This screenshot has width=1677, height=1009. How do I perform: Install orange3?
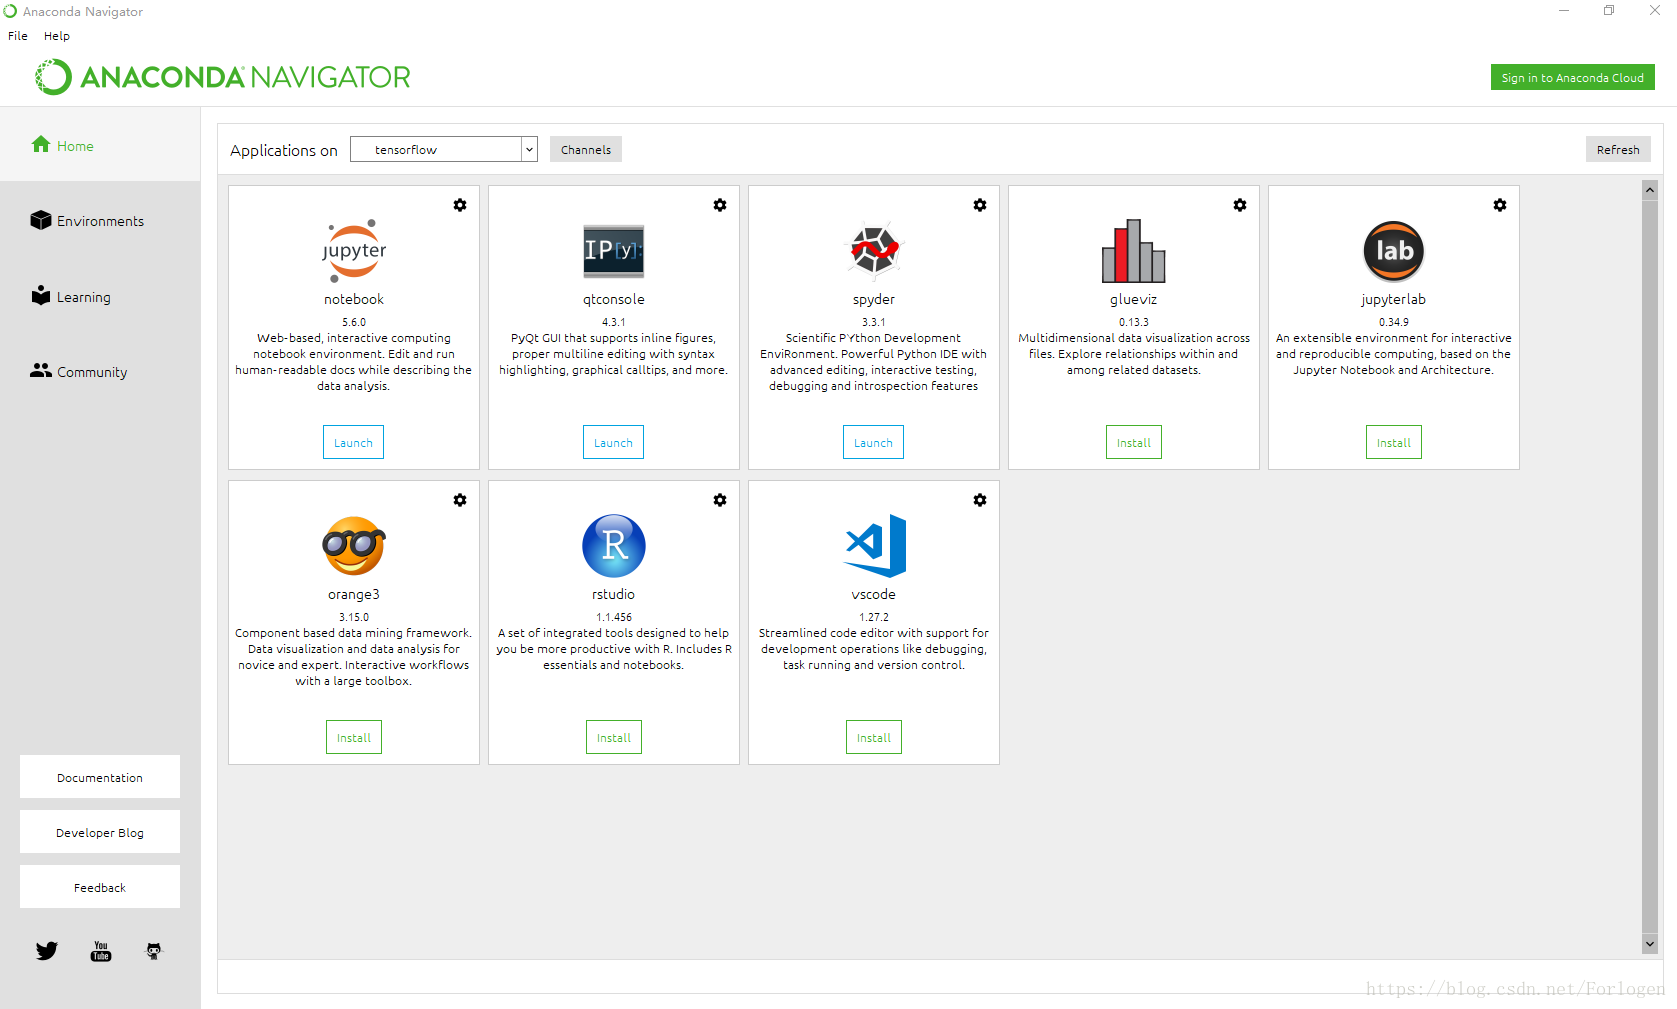(354, 737)
